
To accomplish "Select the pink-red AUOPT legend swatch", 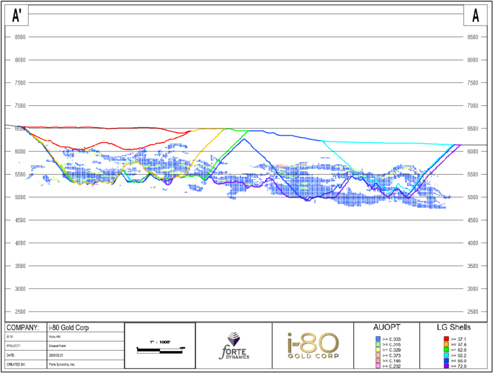I will pos(378,361).
